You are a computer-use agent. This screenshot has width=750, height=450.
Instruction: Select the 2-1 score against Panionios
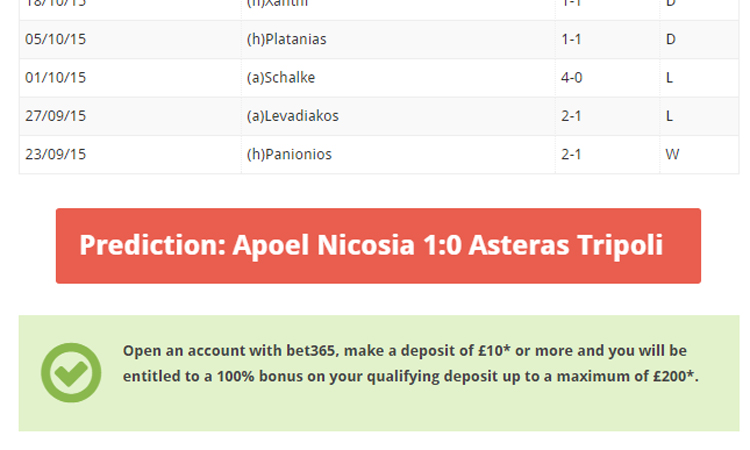[x=607, y=154]
